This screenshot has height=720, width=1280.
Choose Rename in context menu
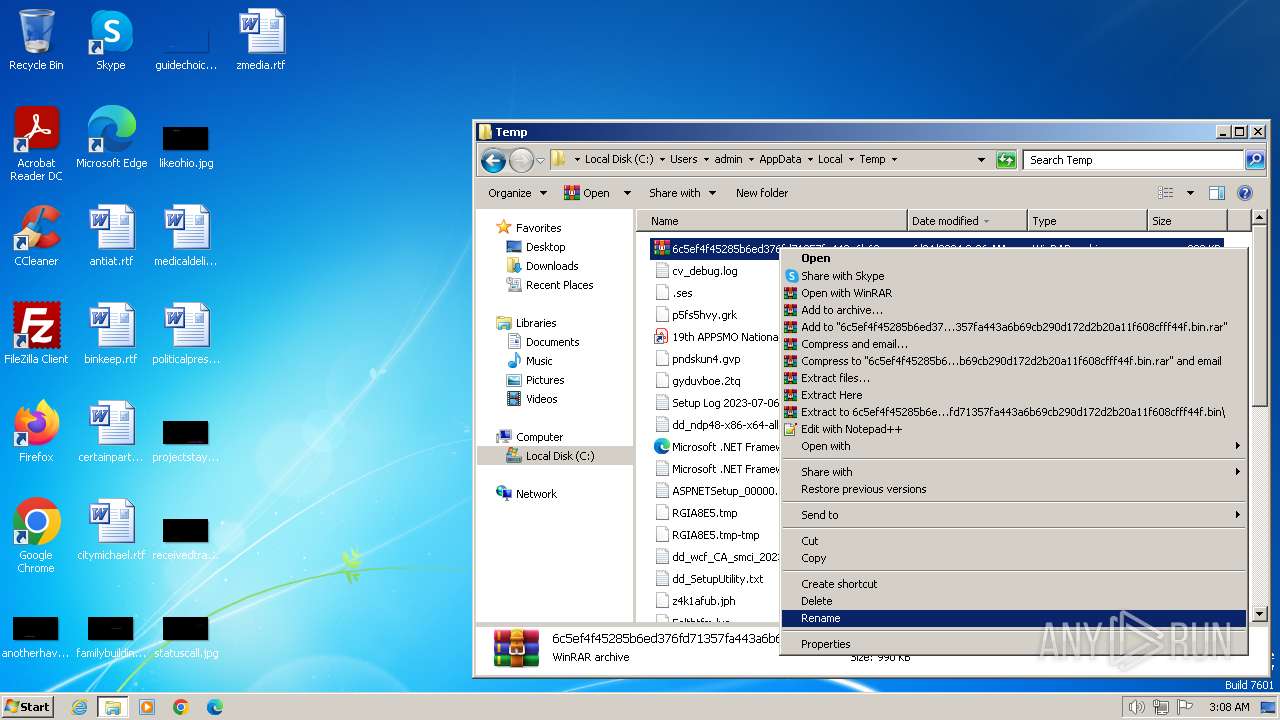pyautogui.click(x=1013, y=619)
